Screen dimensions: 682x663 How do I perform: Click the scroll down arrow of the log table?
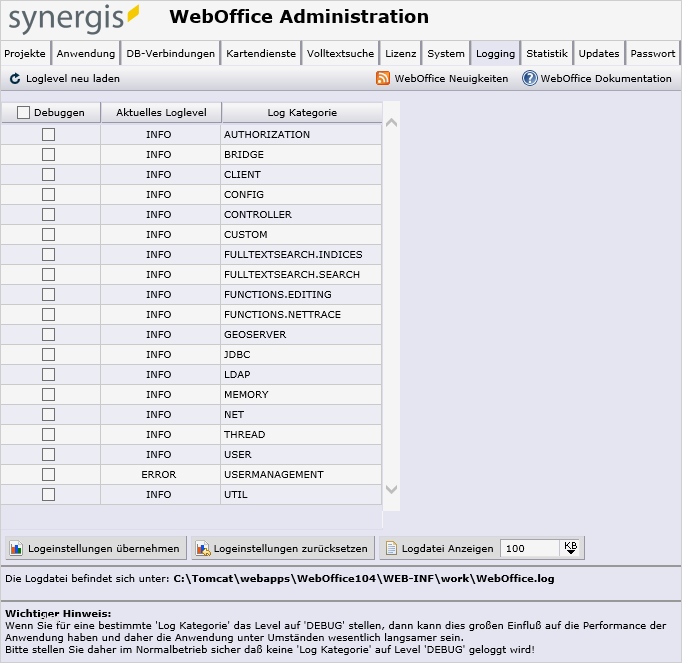pos(391,489)
